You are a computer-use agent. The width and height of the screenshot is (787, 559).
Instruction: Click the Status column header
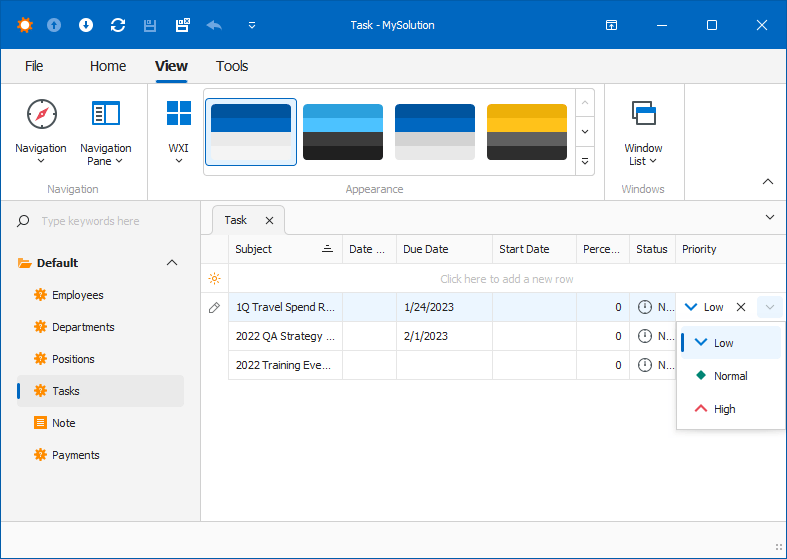tap(652, 249)
